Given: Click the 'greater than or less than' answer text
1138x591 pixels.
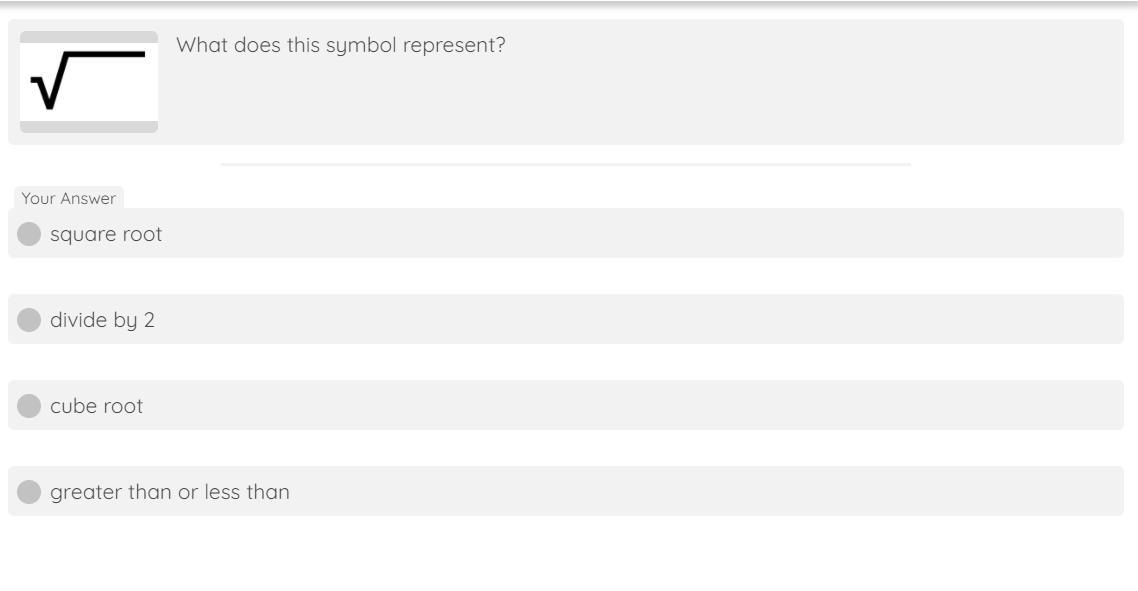Looking at the screenshot, I should [x=170, y=492].
